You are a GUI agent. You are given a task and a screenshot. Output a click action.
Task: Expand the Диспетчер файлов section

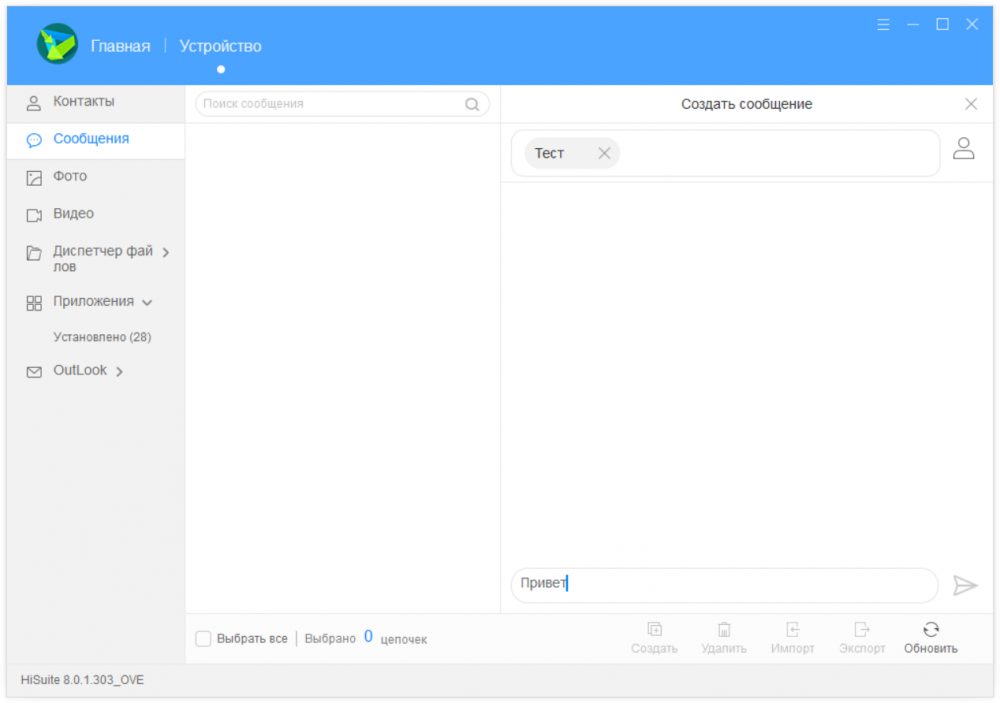[166, 252]
